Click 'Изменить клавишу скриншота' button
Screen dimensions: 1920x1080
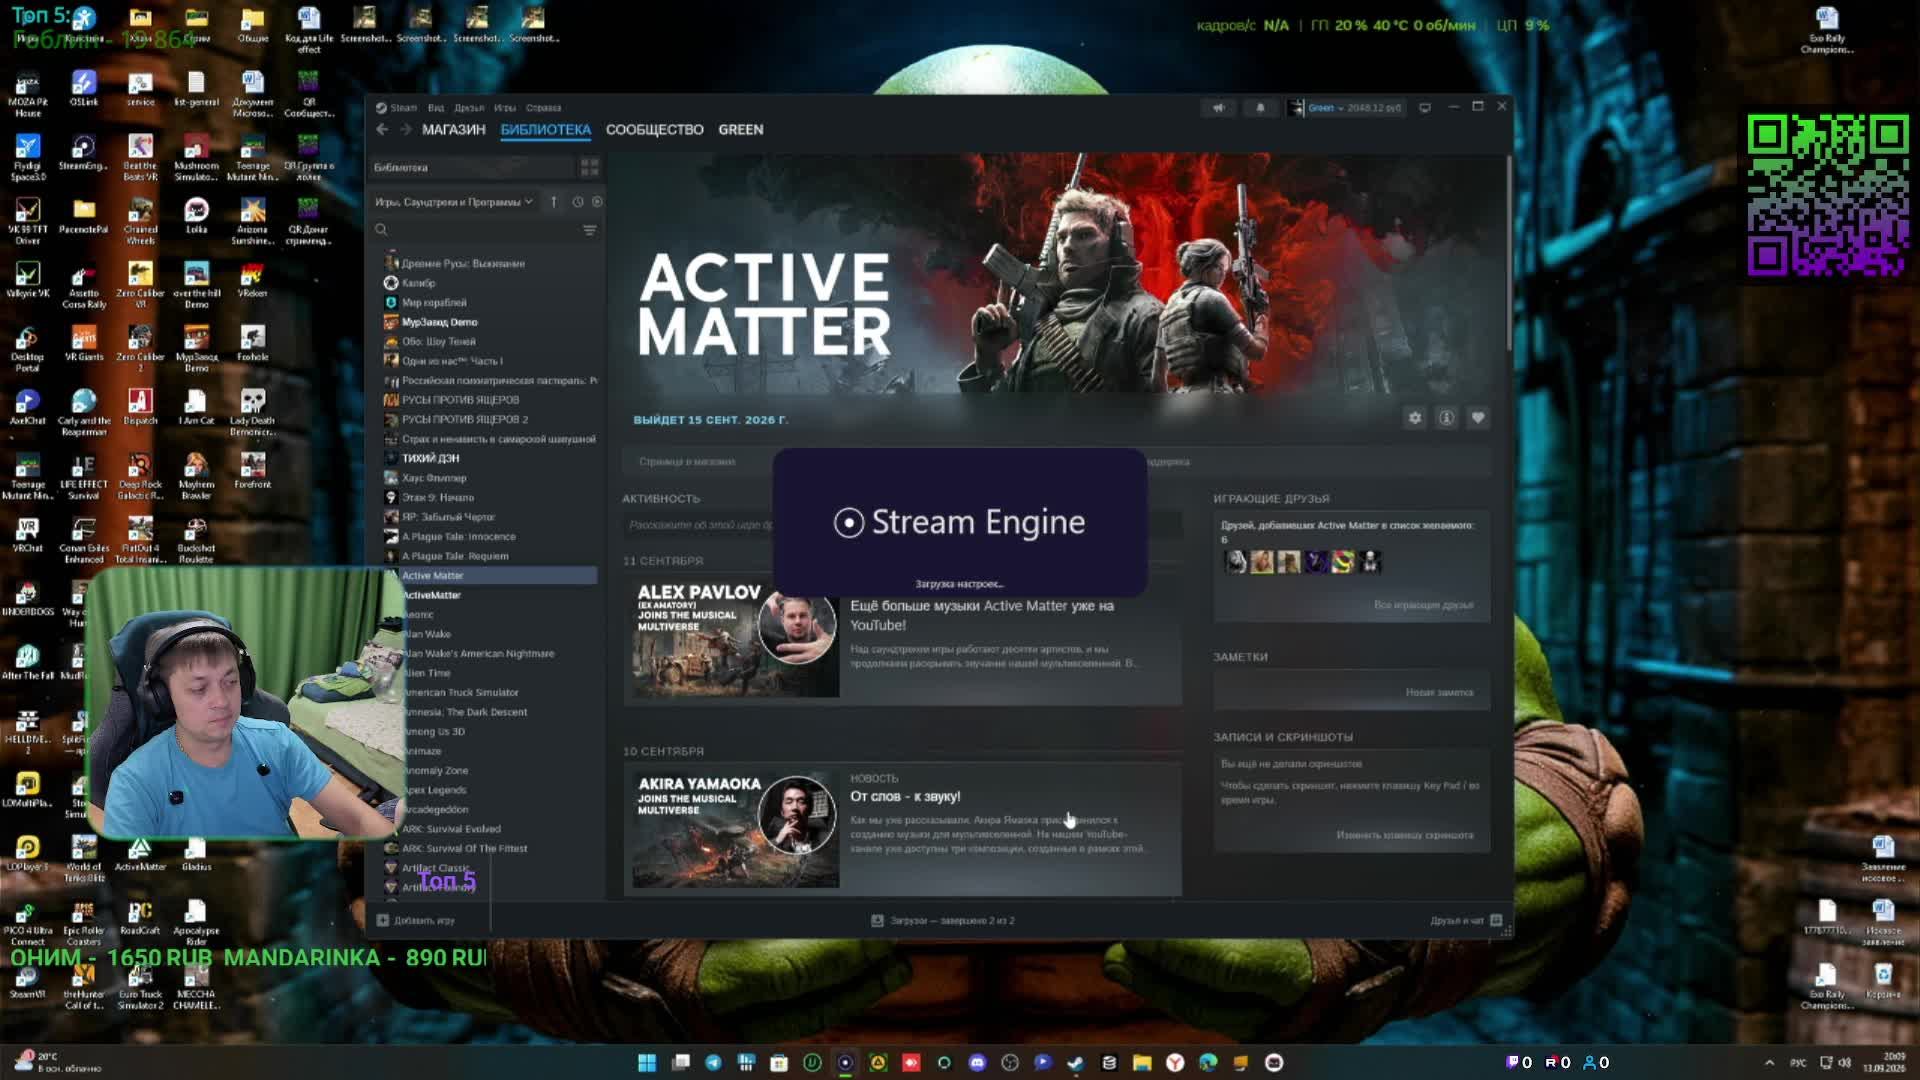click(x=1405, y=835)
